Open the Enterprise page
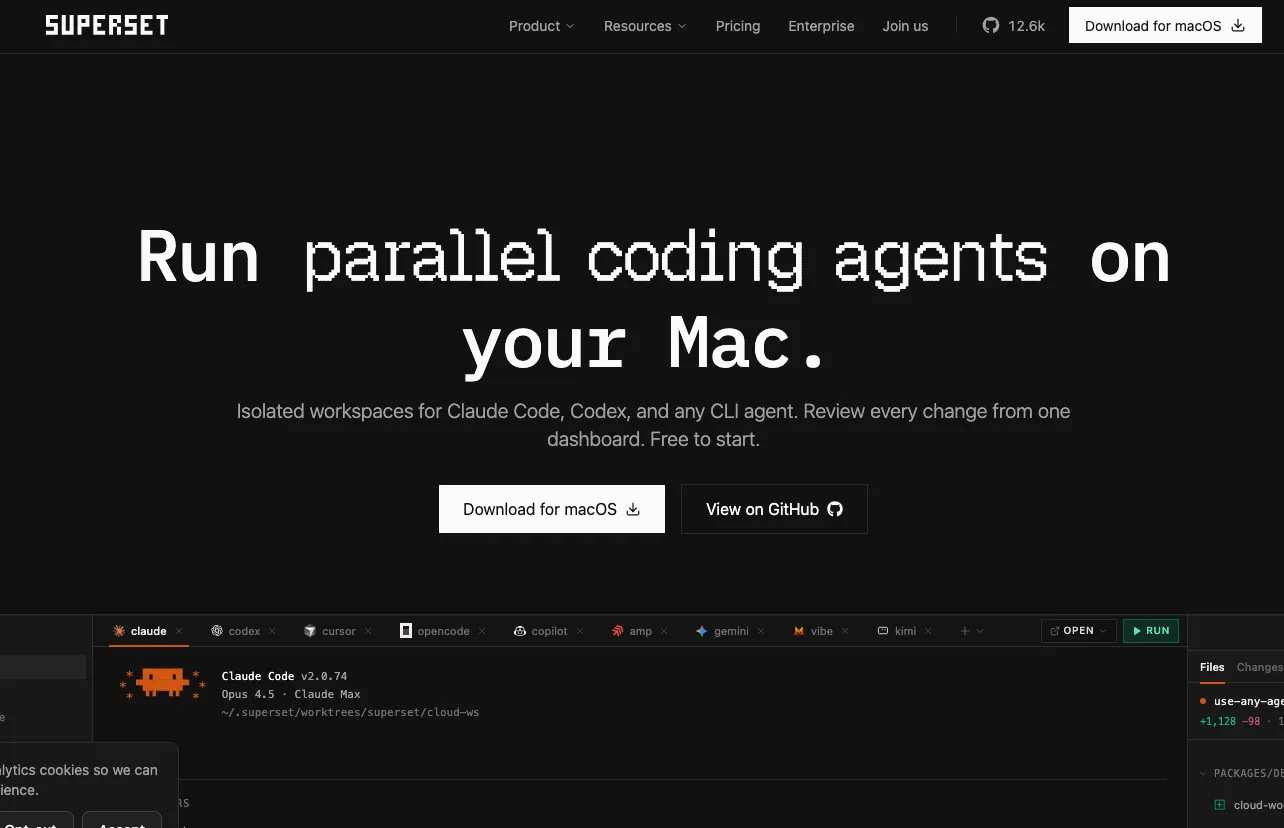The width and height of the screenshot is (1284, 828). tap(821, 26)
